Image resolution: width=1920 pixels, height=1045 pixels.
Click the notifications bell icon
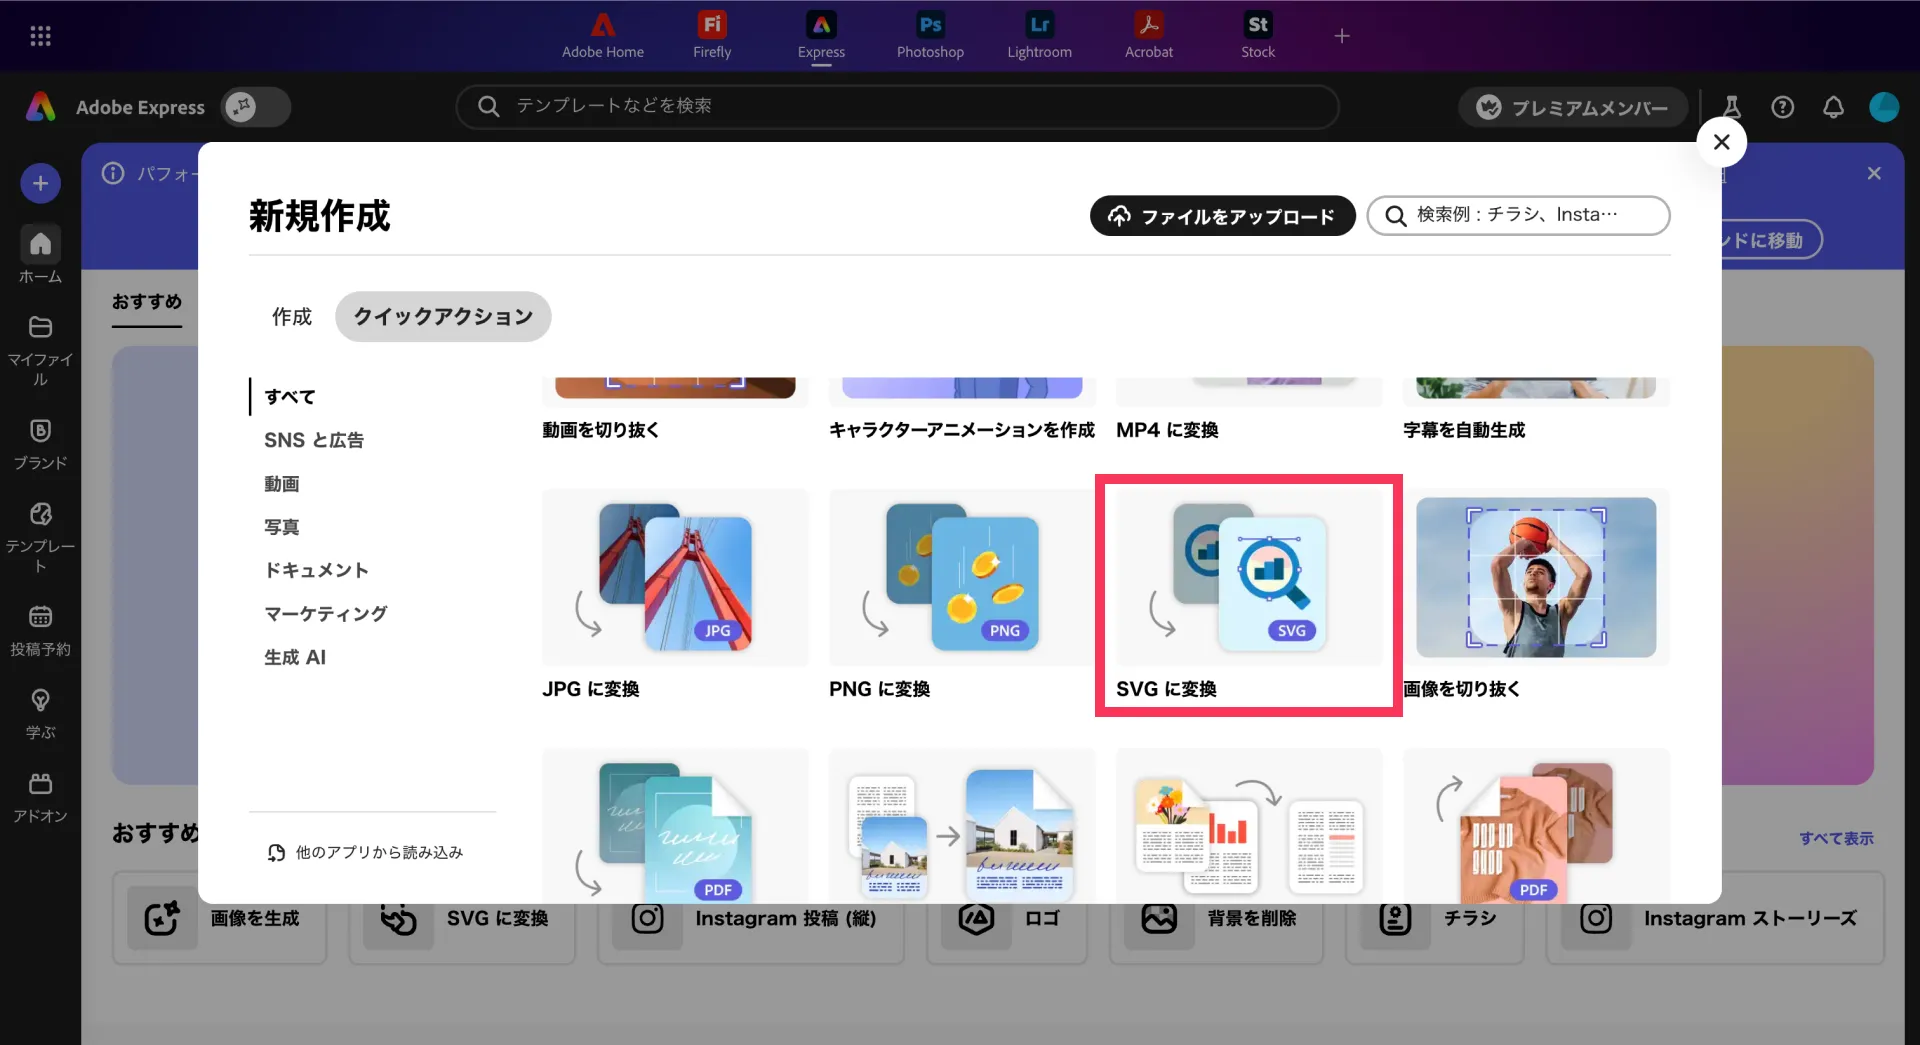tap(1832, 107)
